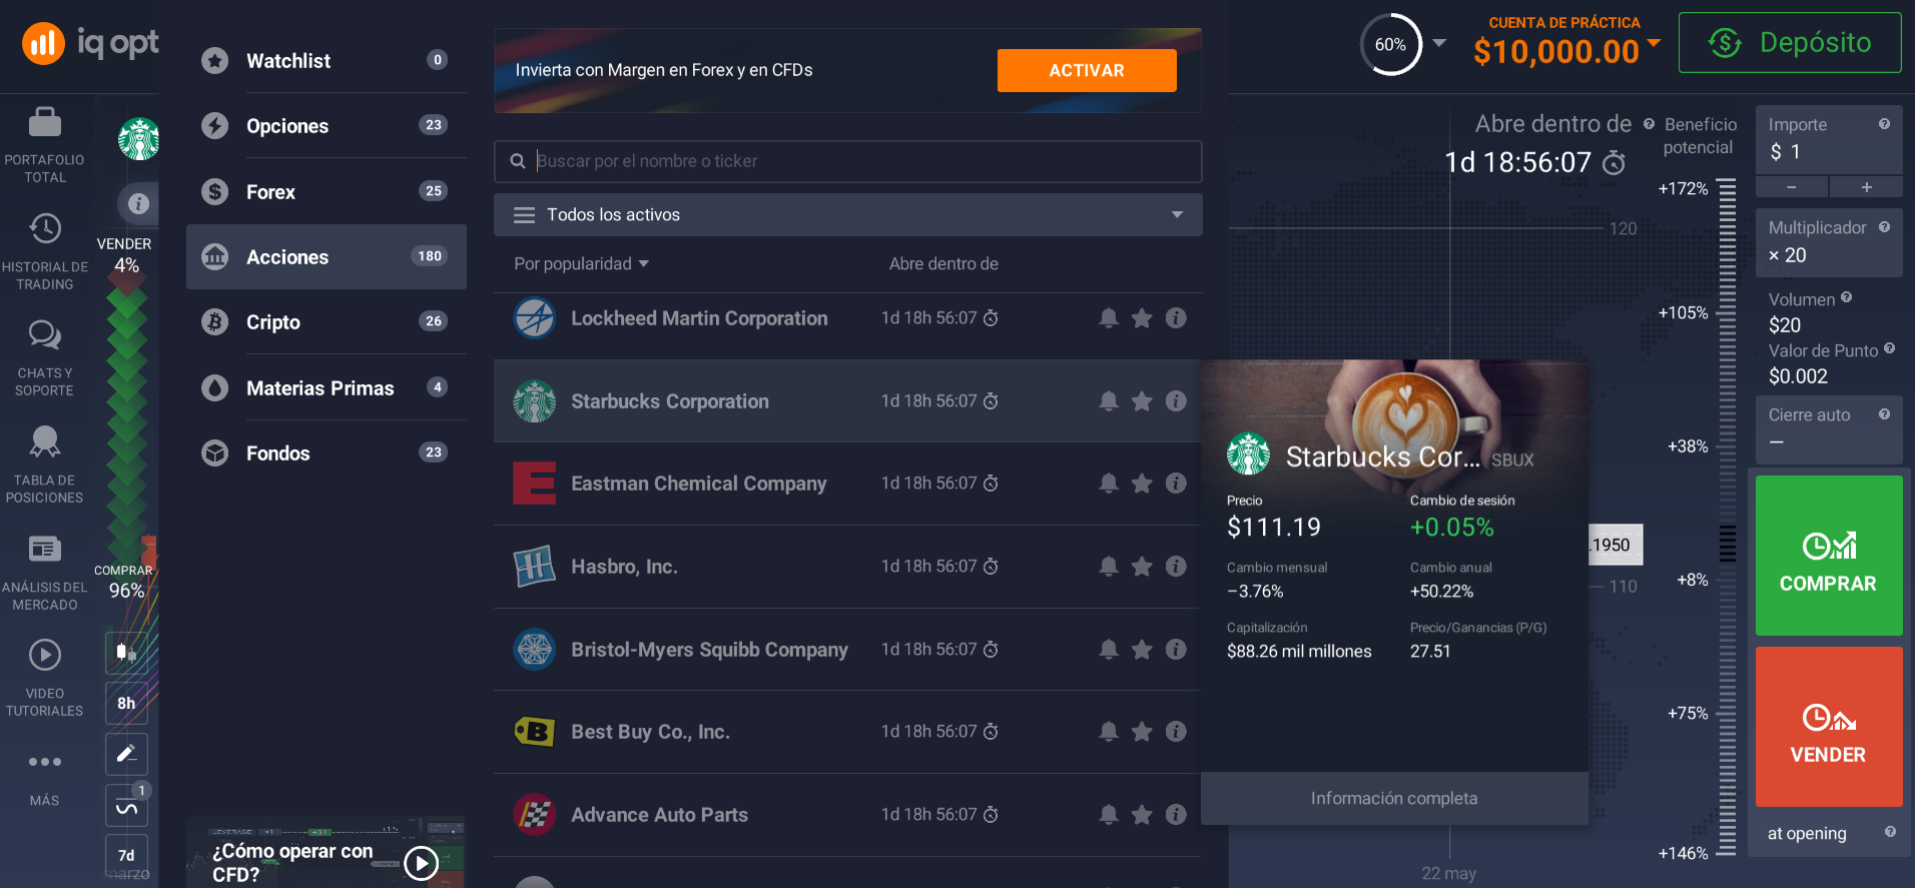The width and height of the screenshot is (1915, 888).
Task: Open Chats y Soporte bubble icon
Action: click(45, 335)
